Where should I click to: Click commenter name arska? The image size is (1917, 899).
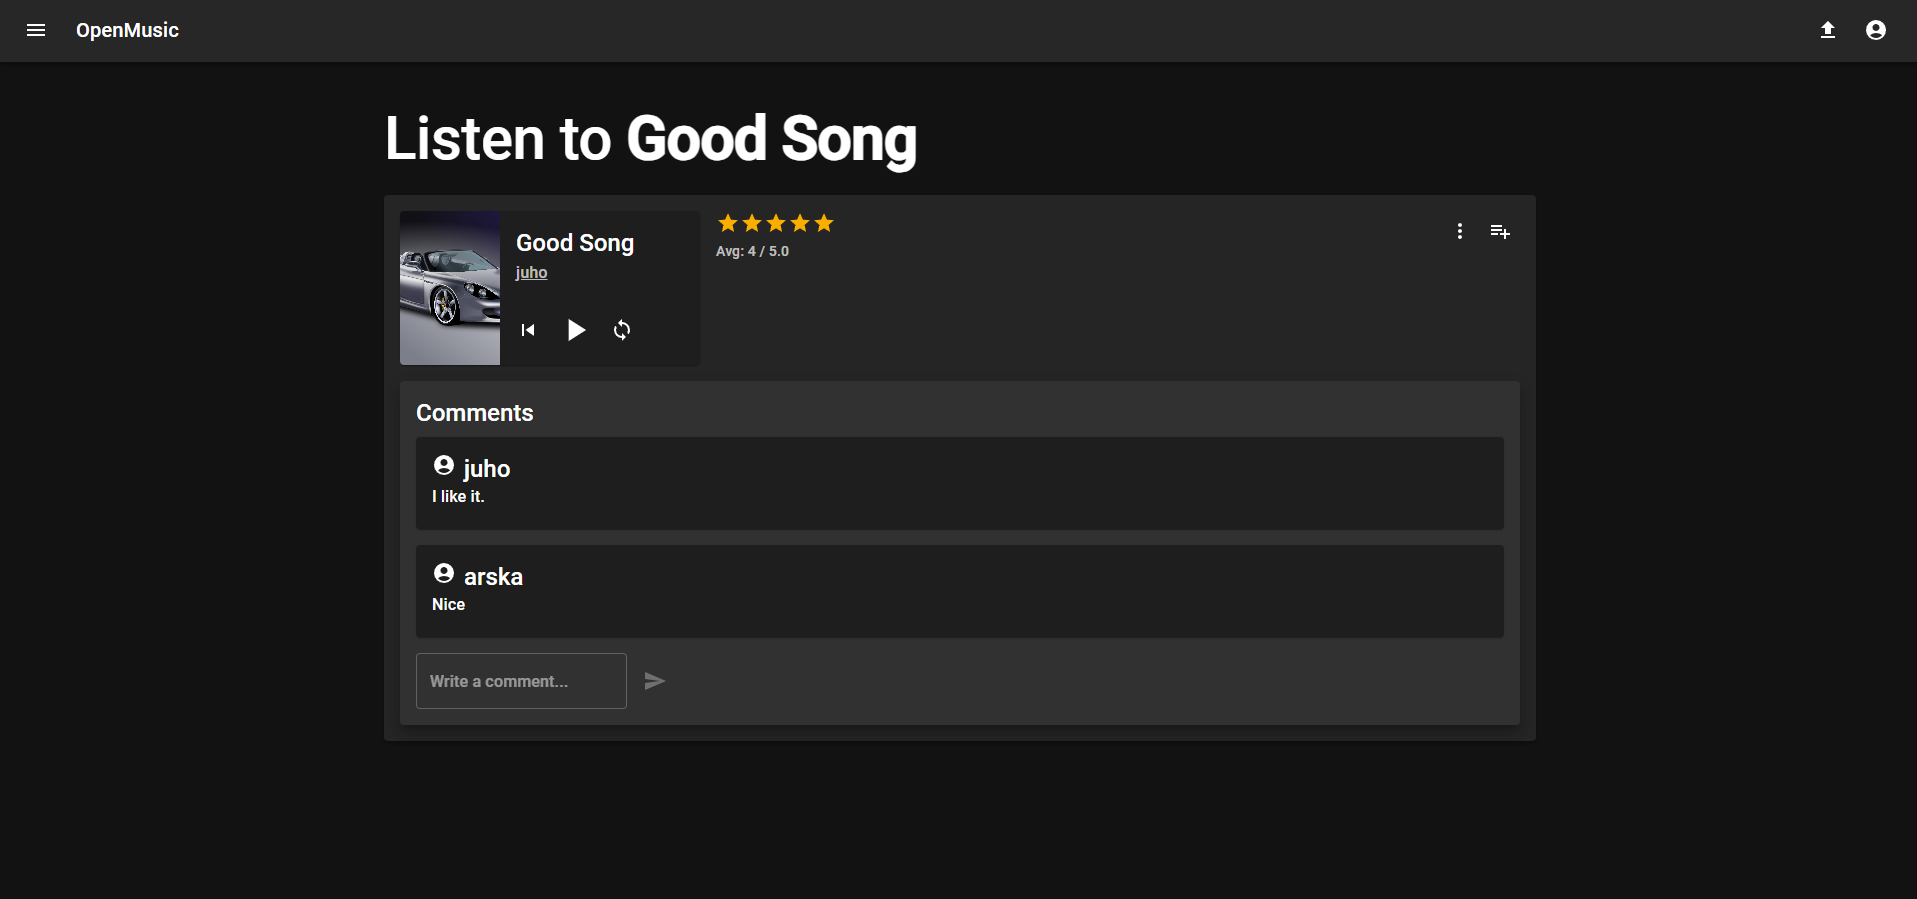pos(493,577)
